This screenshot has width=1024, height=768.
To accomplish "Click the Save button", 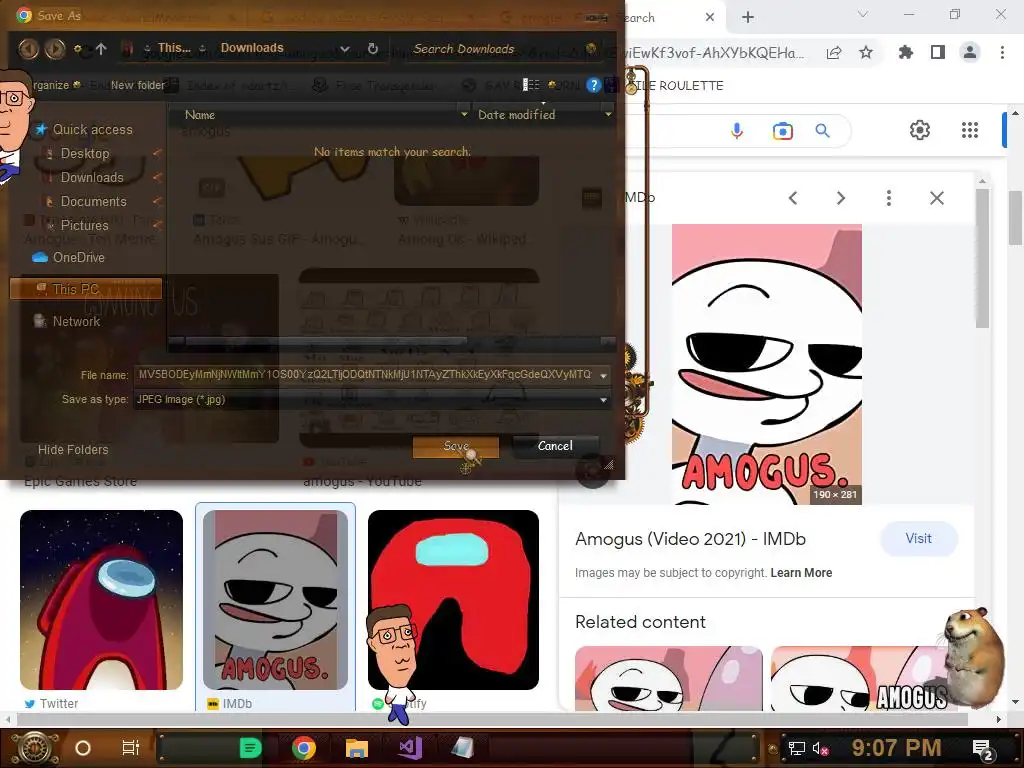I will 456,447.
